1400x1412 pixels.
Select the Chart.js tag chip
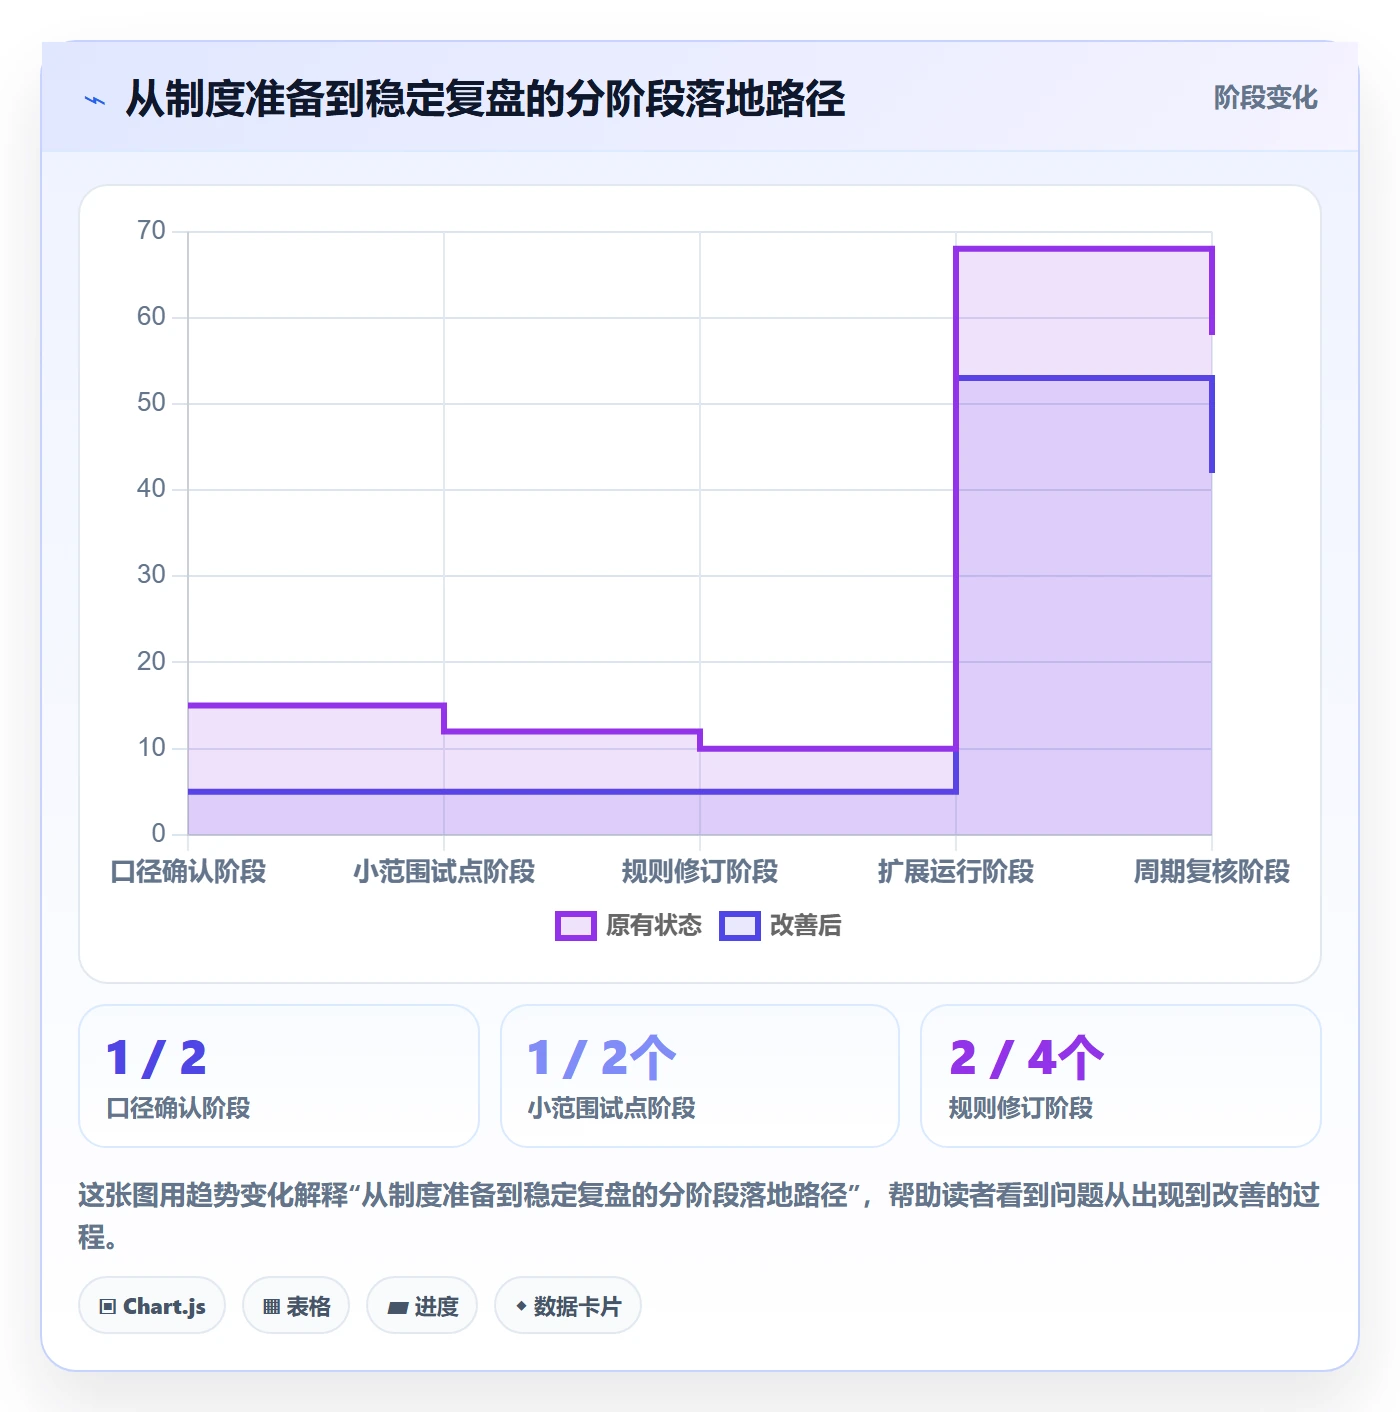(152, 1305)
